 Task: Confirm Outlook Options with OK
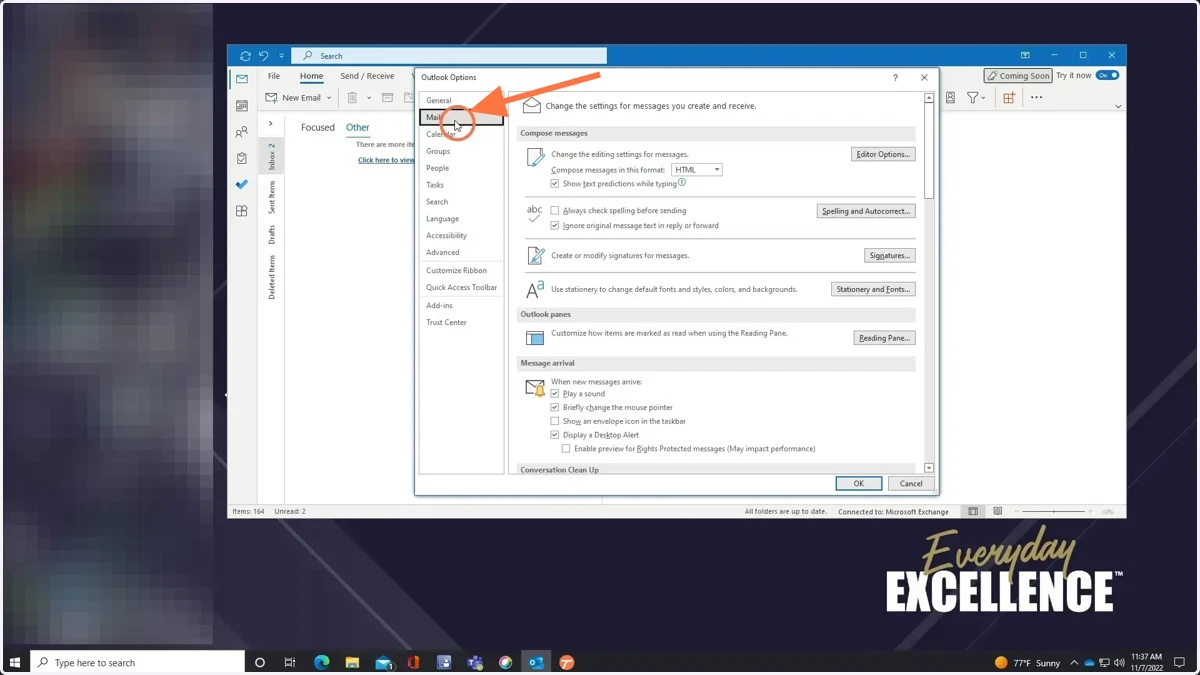(x=858, y=483)
